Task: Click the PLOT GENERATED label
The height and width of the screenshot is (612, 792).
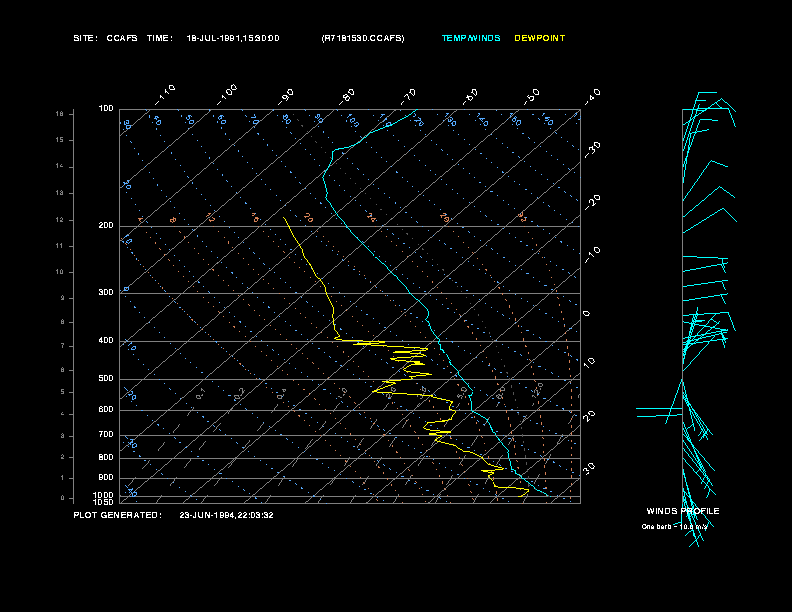Action: 118,516
